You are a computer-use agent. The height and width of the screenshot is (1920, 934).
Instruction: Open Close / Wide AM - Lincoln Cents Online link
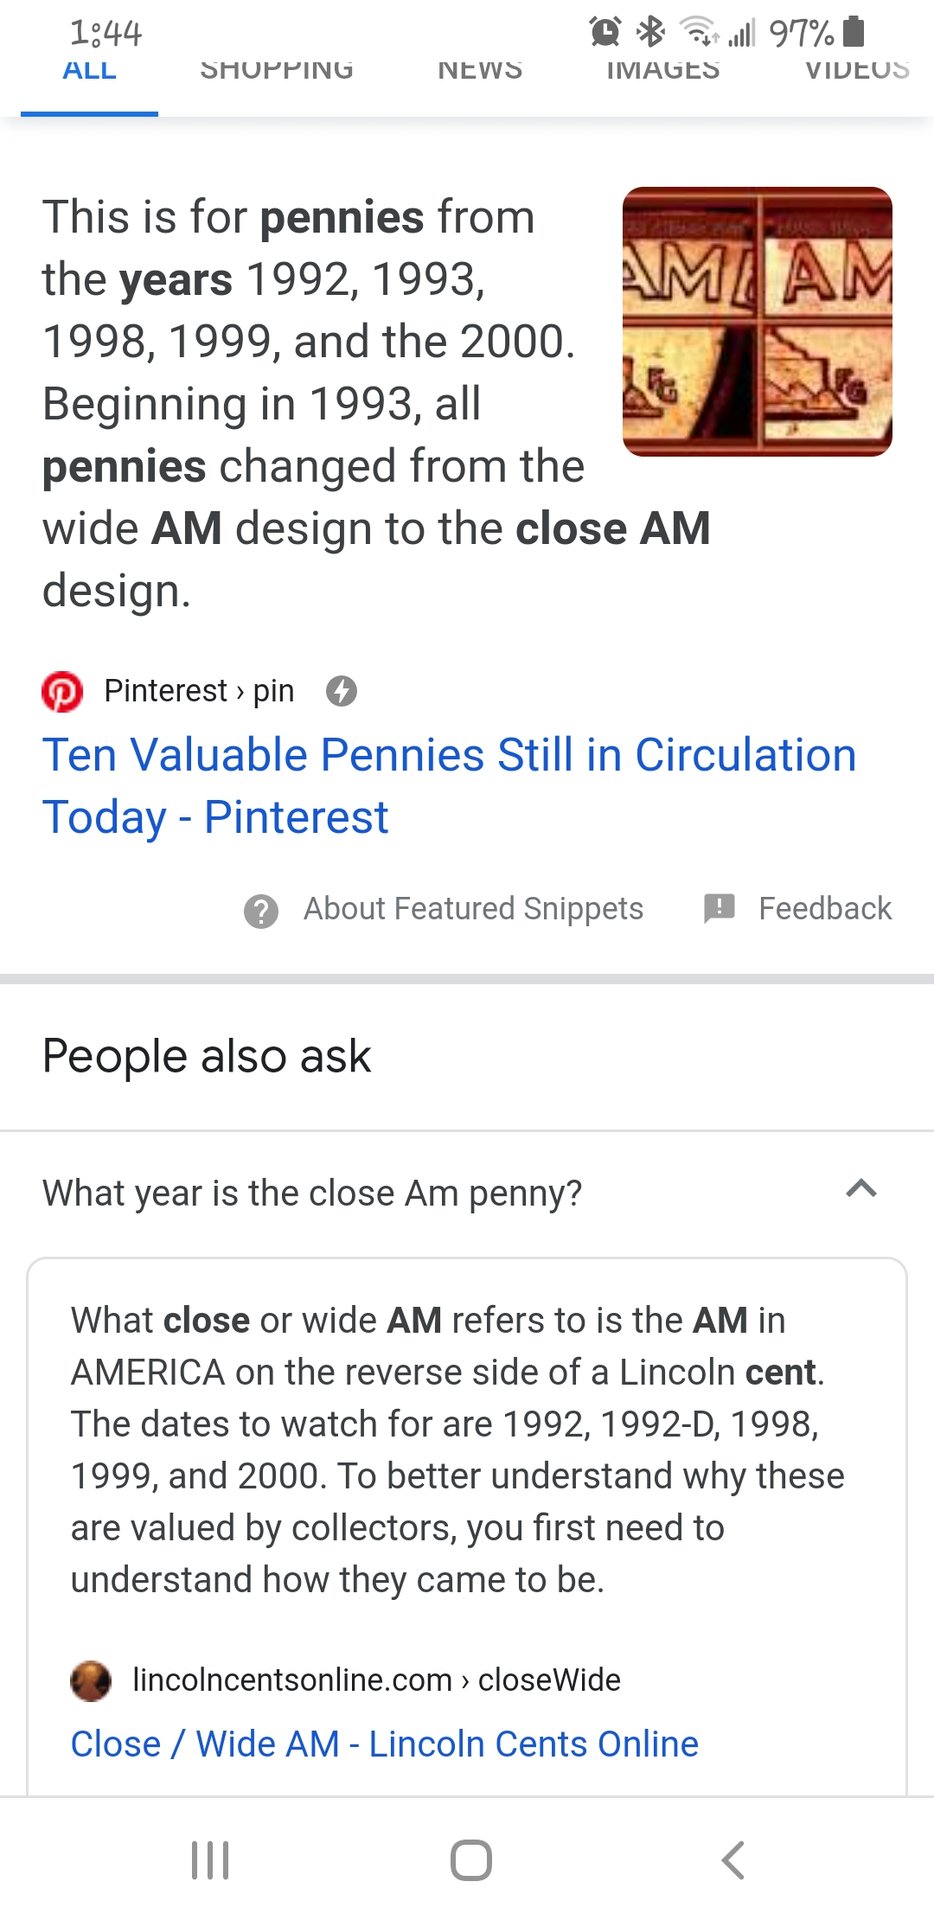point(384,1744)
